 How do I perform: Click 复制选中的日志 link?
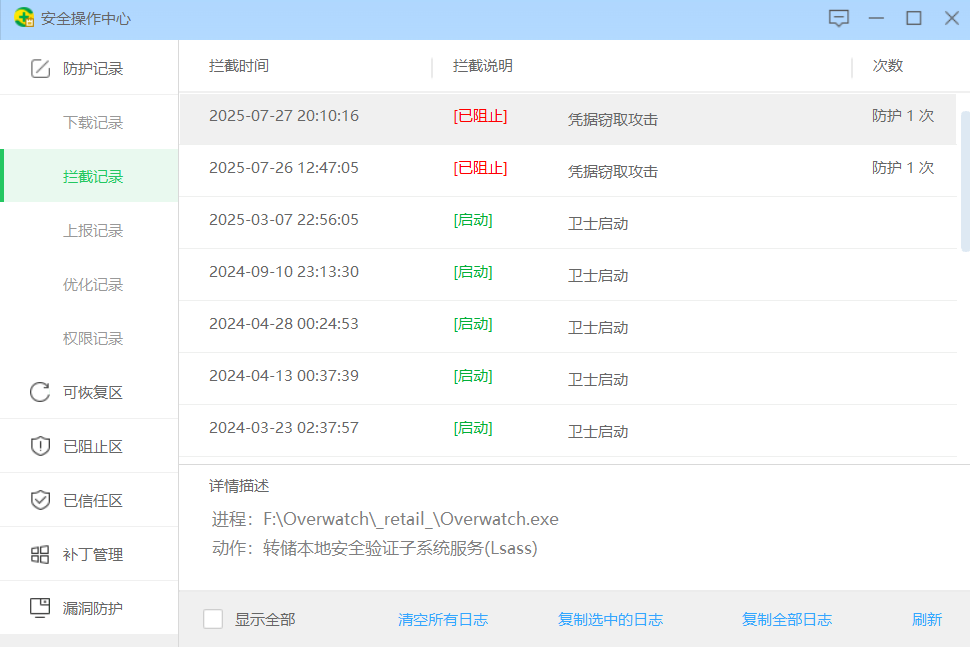(610, 620)
